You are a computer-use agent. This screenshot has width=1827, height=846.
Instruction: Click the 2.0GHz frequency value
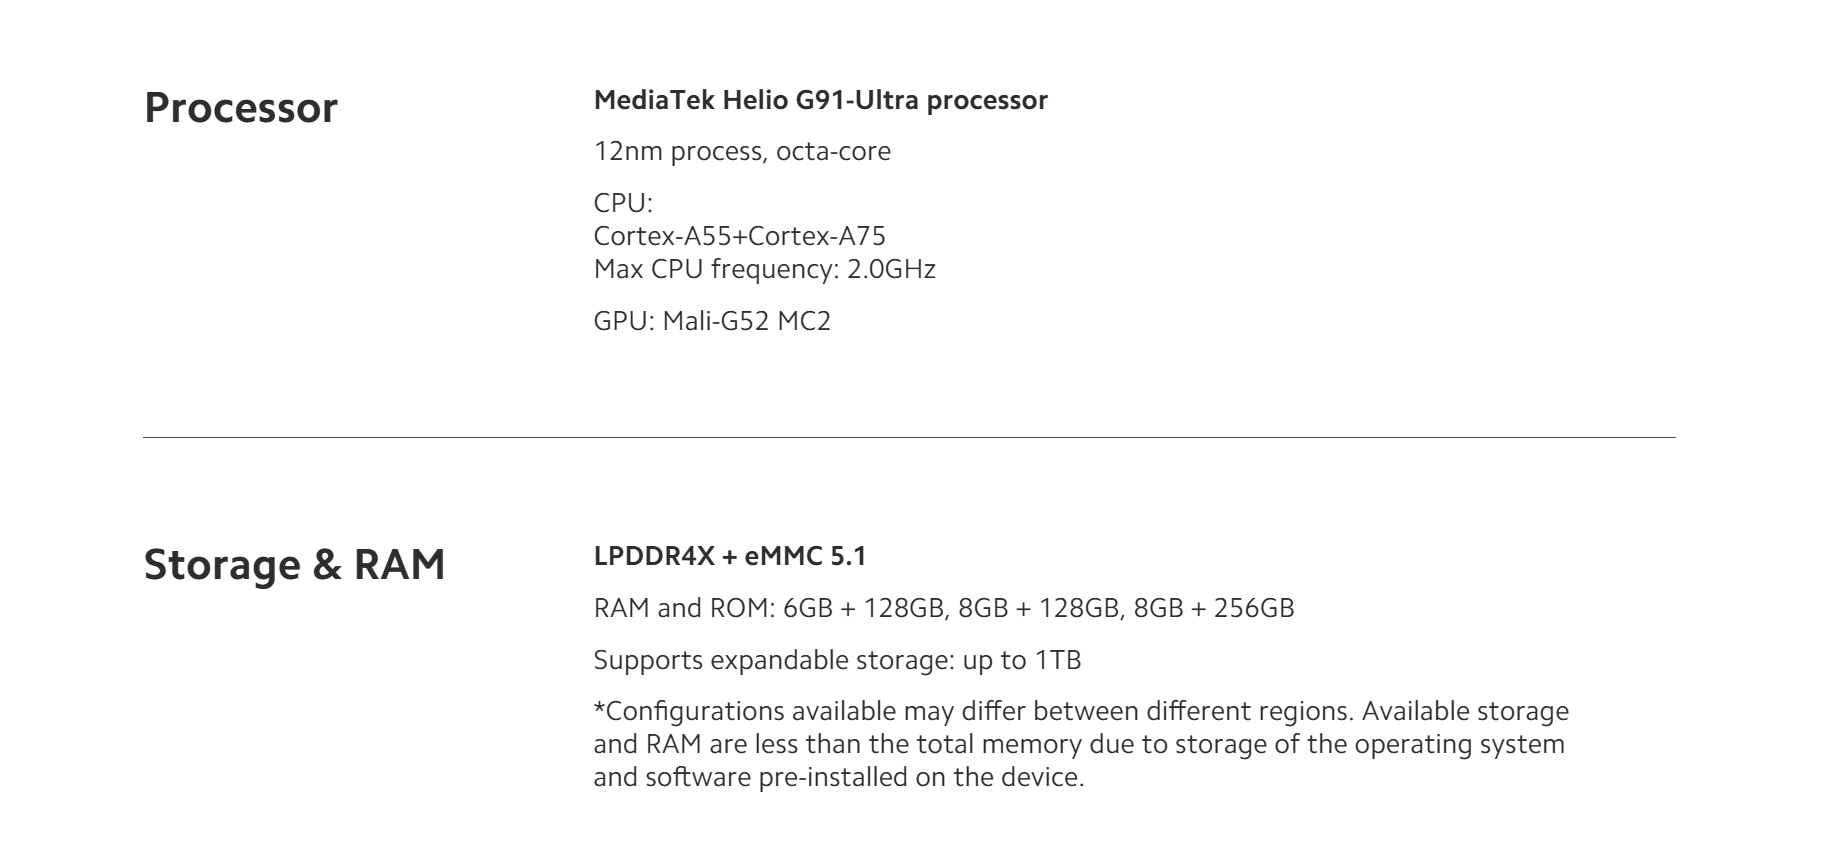coord(891,269)
